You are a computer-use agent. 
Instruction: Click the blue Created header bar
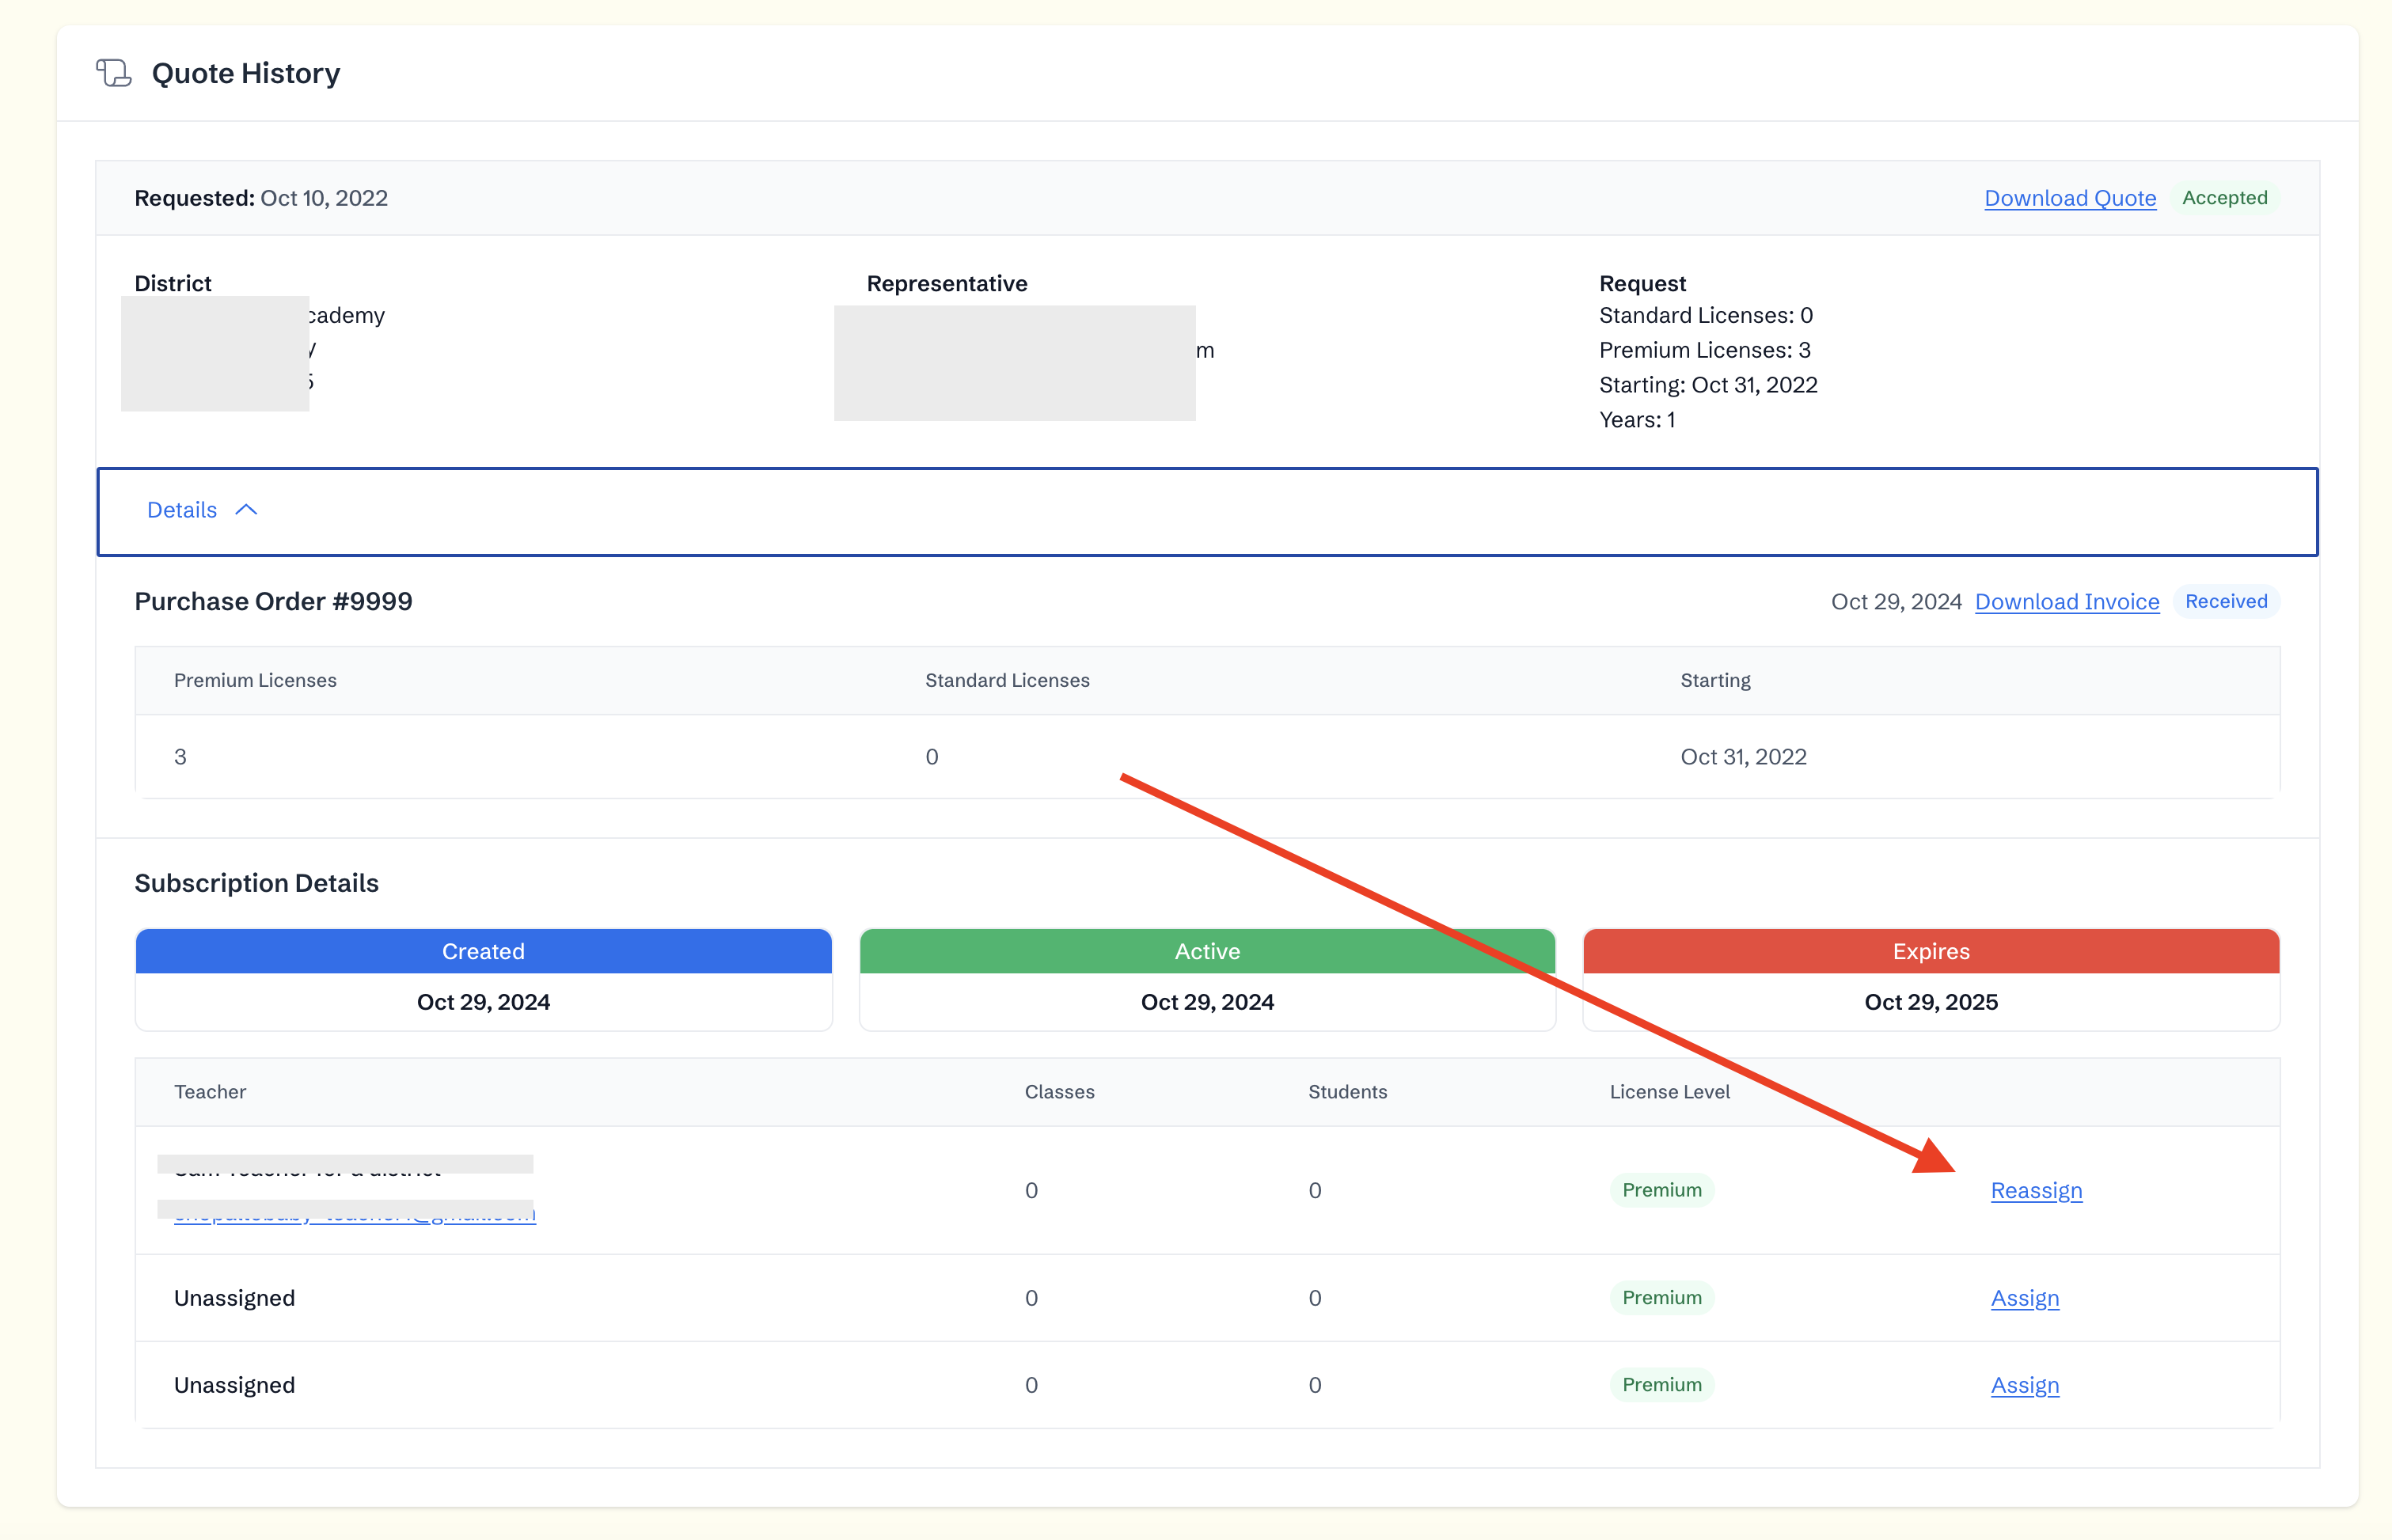483,951
